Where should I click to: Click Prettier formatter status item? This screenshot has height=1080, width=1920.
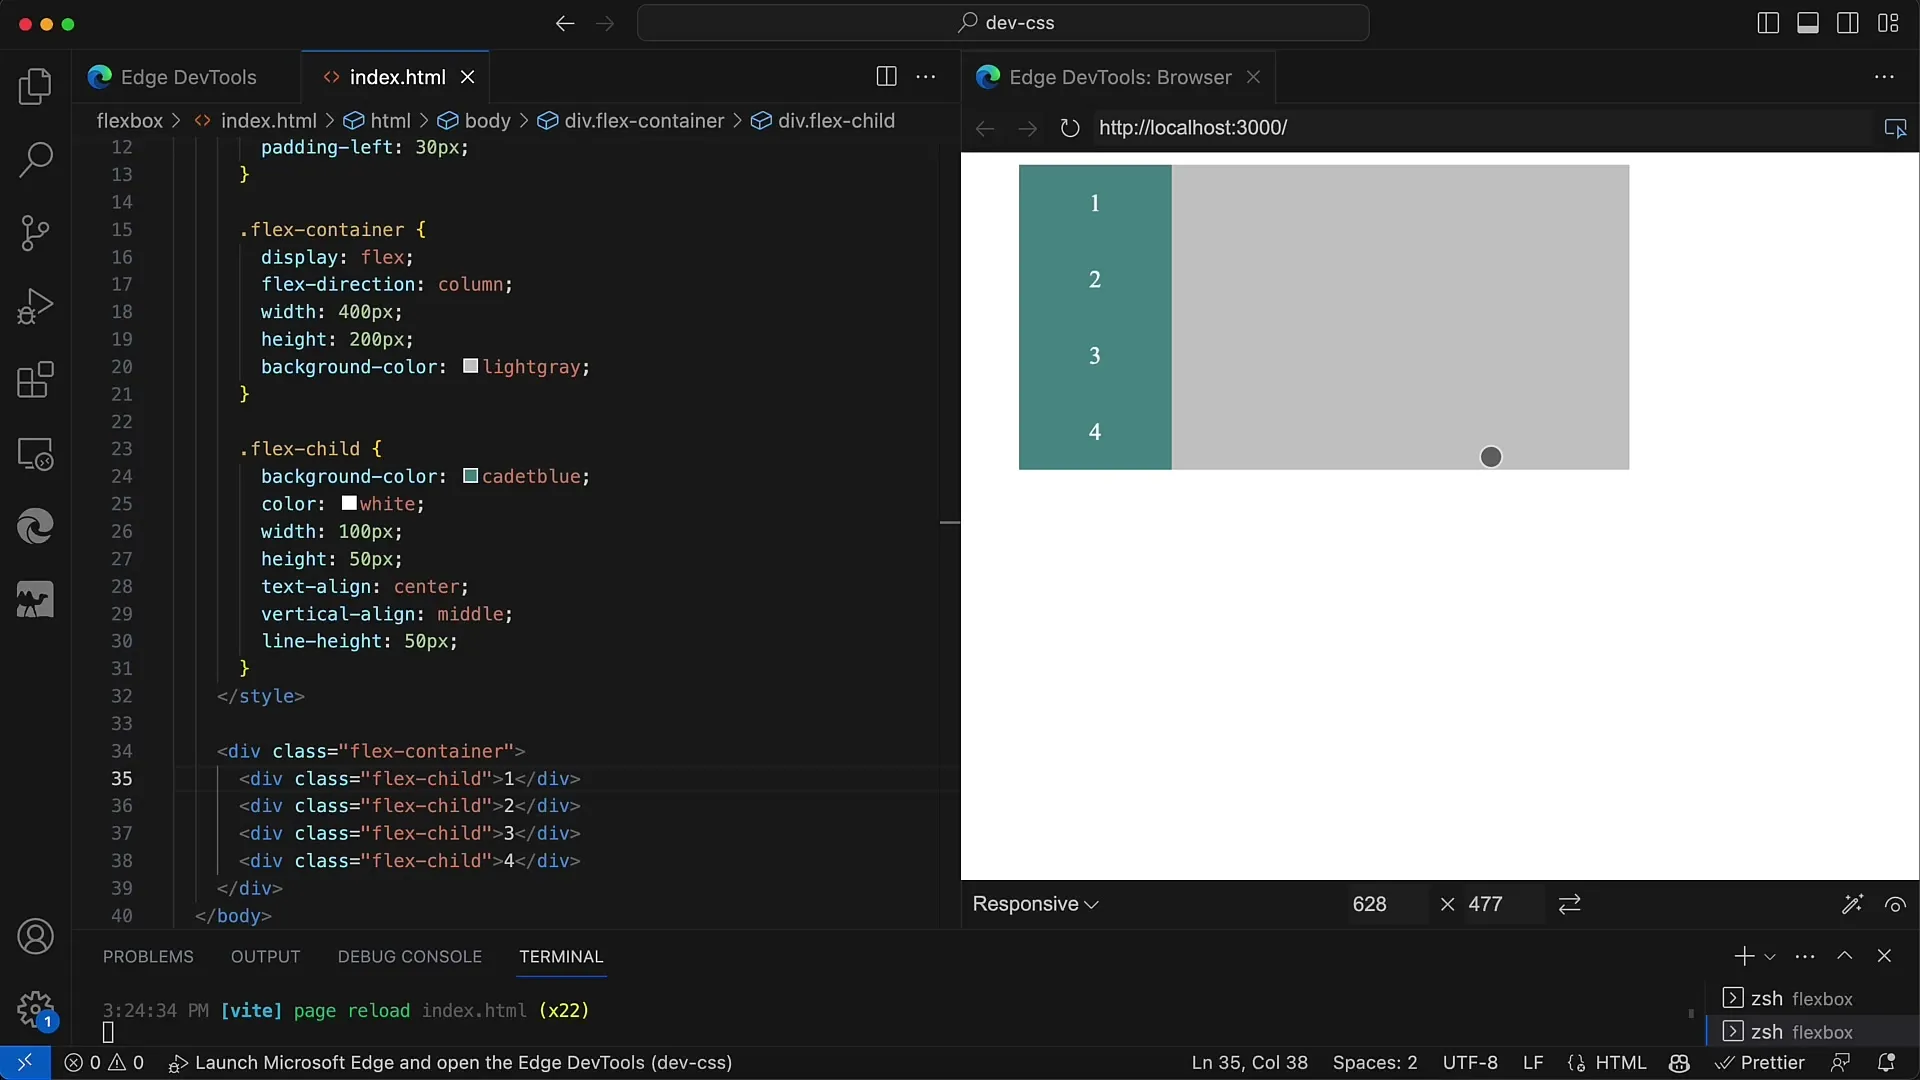pos(1760,1063)
